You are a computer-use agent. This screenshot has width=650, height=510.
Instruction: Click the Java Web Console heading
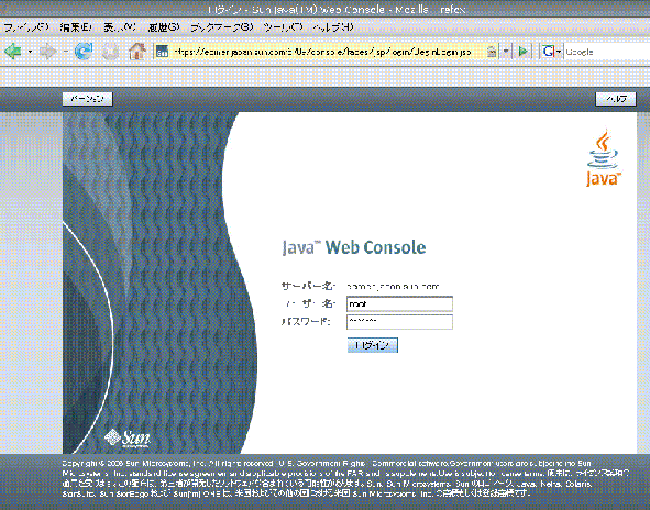[354, 248]
